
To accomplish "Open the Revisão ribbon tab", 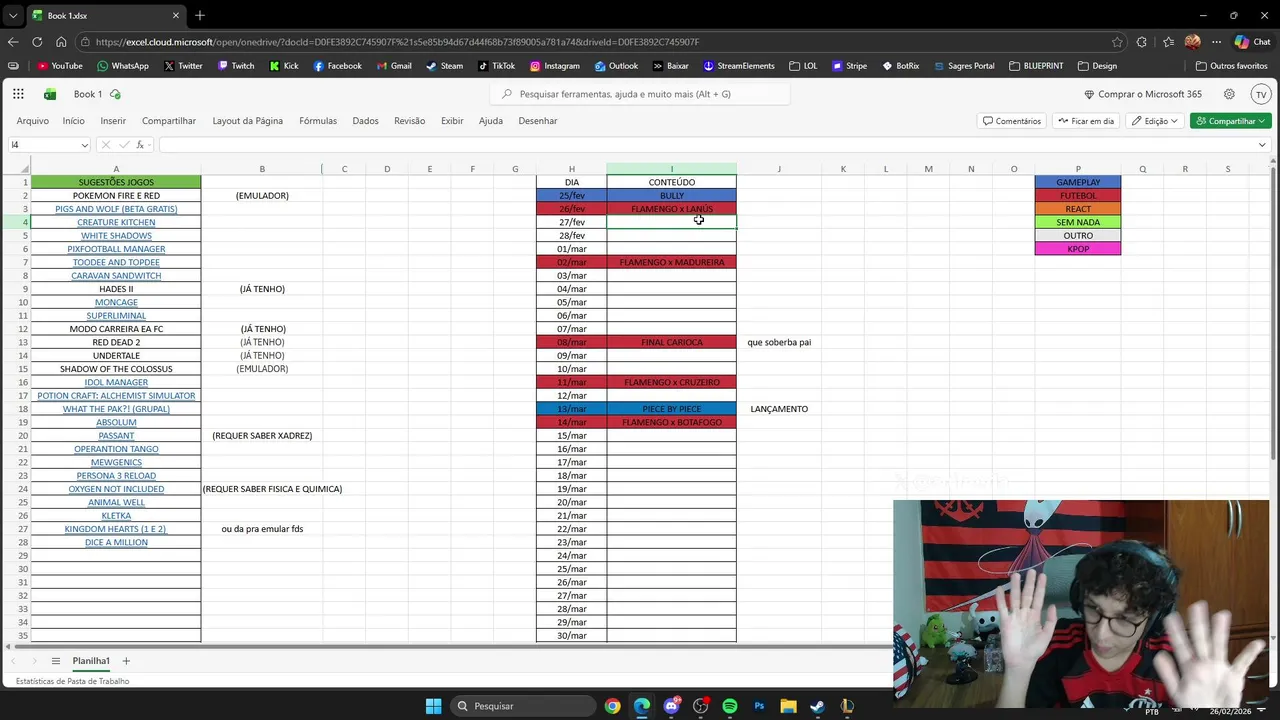I will click(409, 121).
